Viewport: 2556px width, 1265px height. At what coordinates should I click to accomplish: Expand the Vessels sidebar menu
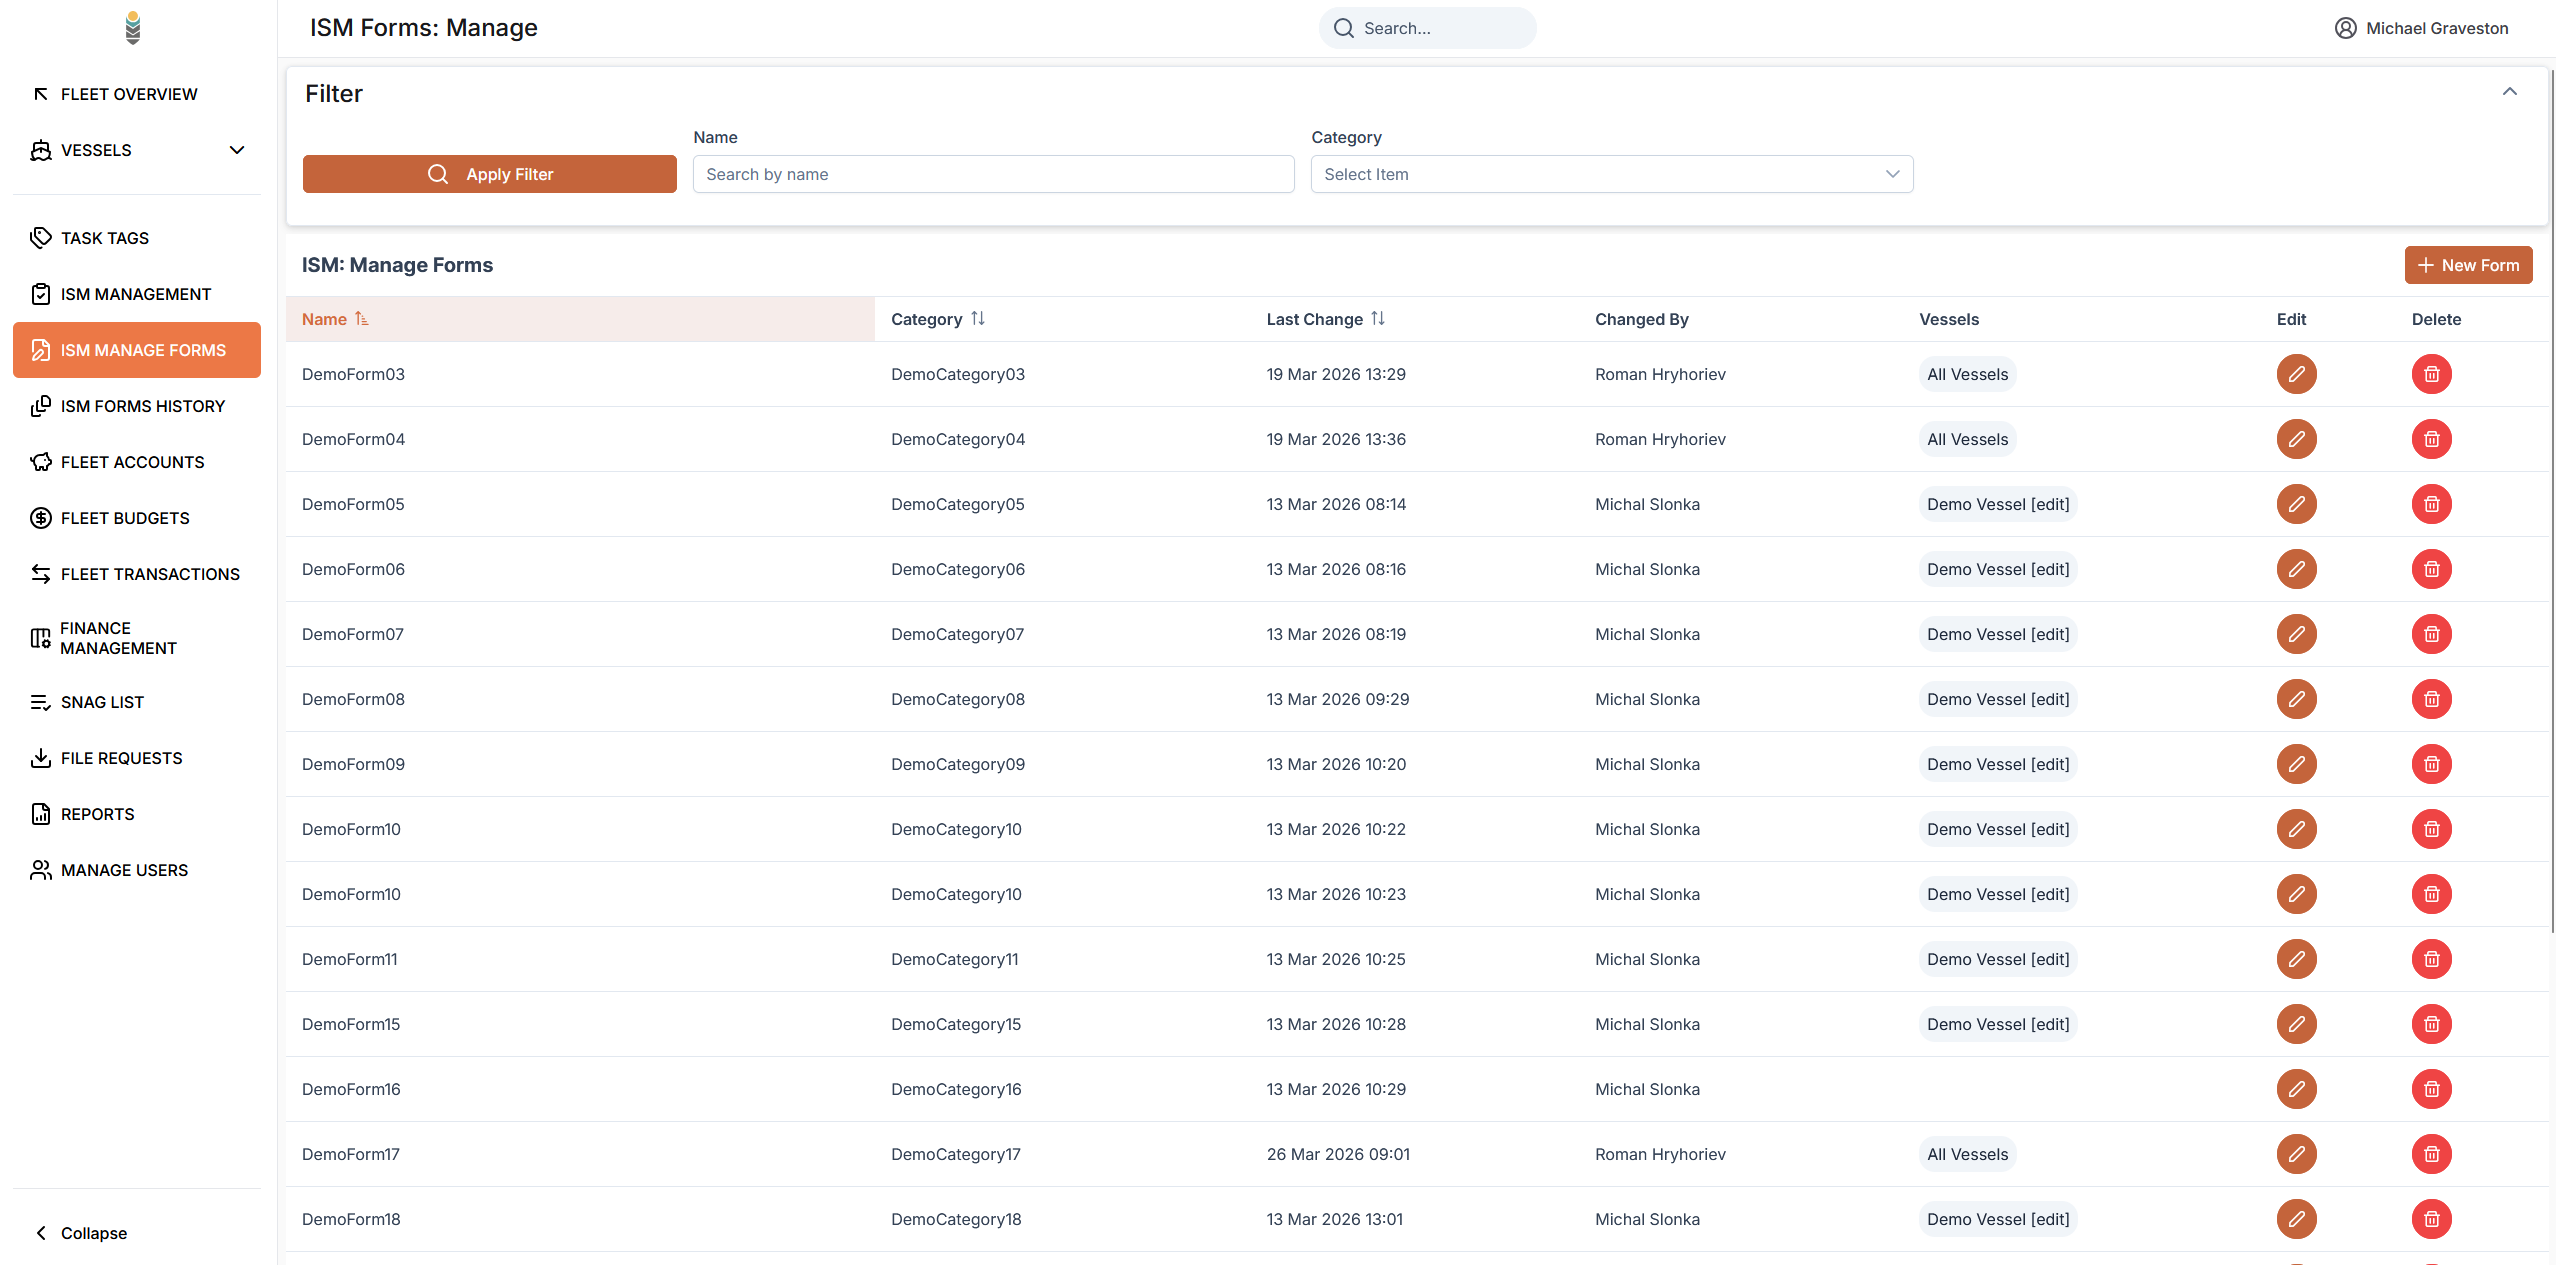point(236,150)
